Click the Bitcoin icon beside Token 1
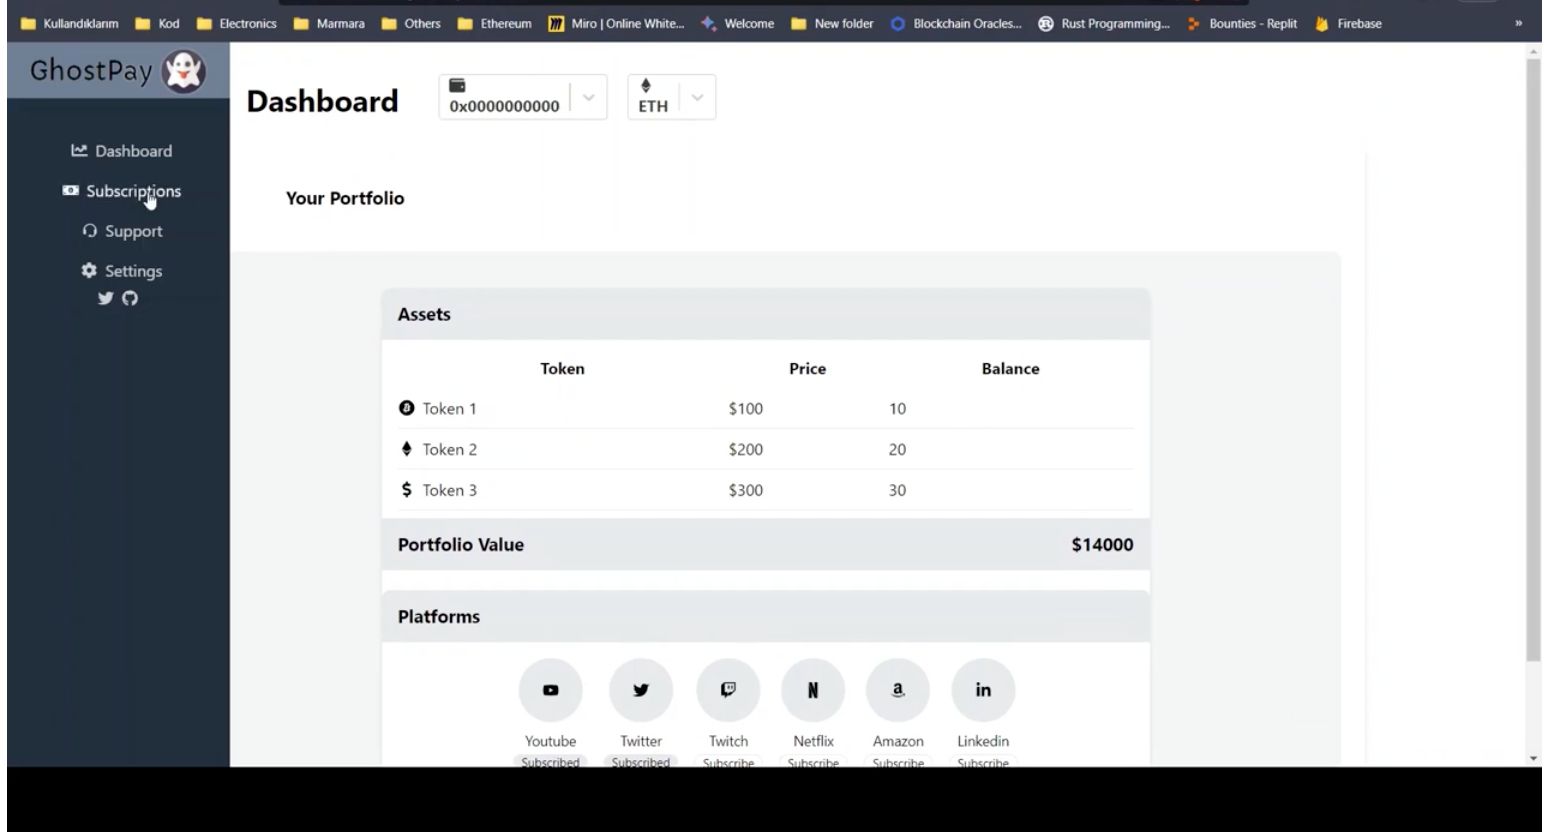The image size is (1544, 832). (x=406, y=408)
